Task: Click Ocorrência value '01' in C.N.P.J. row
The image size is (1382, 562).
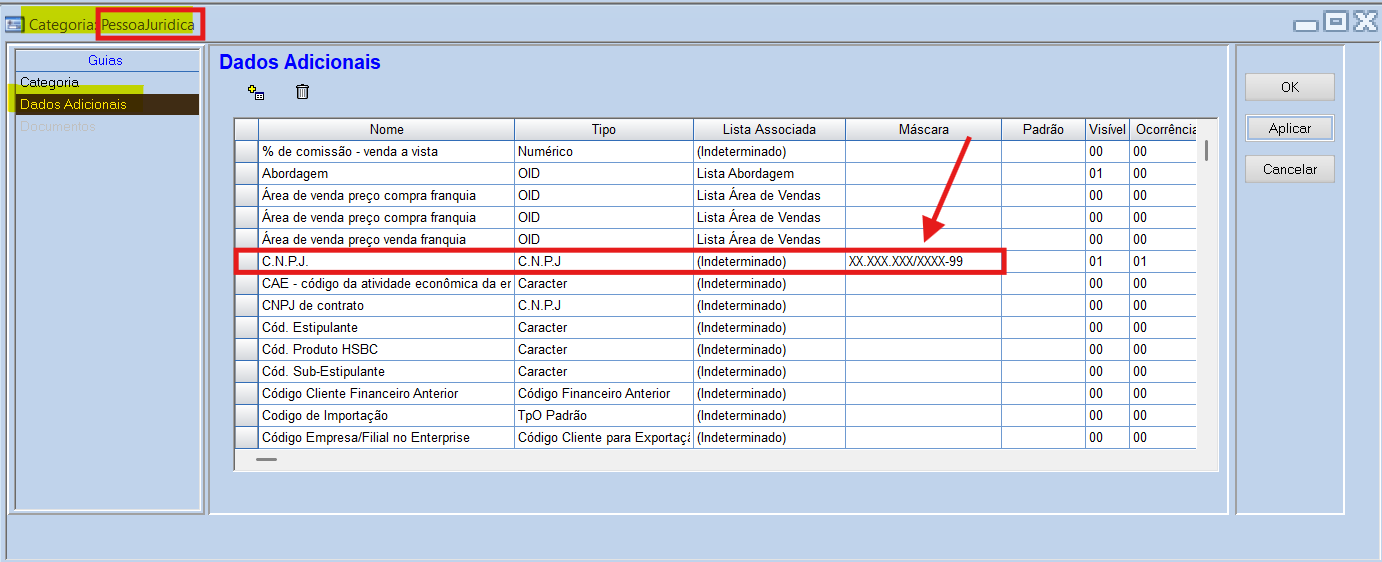Action: tap(1163, 261)
